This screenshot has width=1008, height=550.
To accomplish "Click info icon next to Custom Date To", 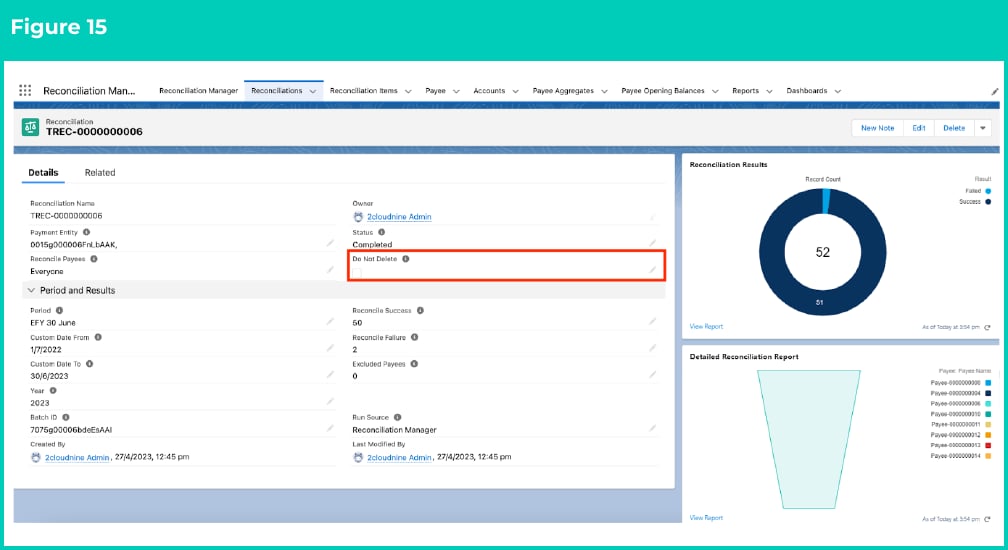I will click(89, 364).
